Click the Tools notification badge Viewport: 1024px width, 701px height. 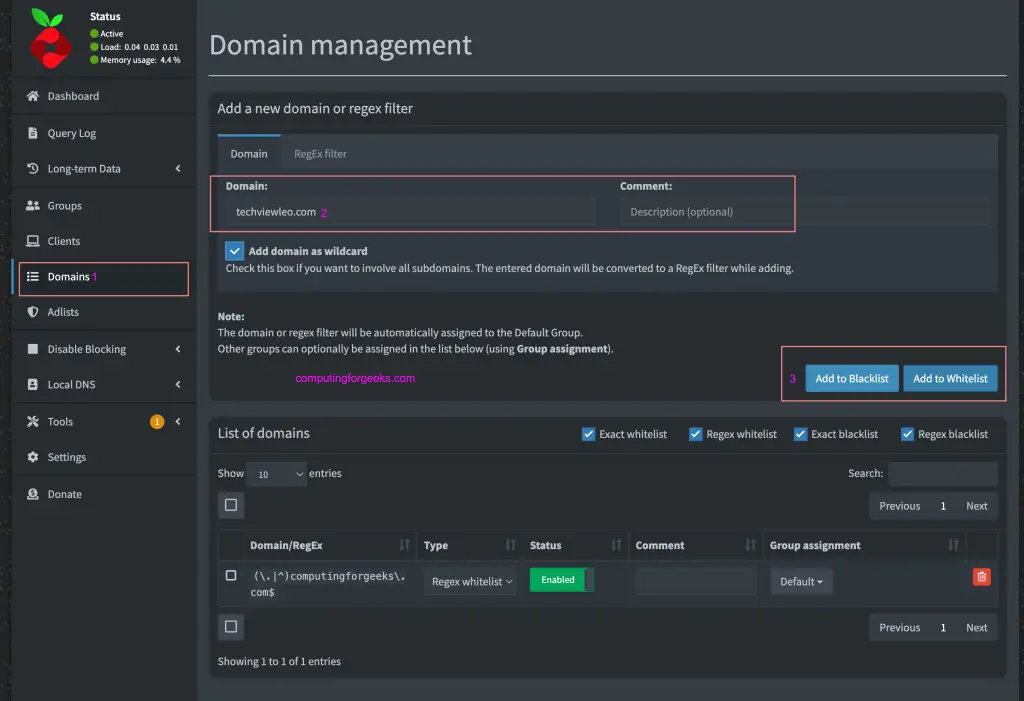[x=157, y=421]
